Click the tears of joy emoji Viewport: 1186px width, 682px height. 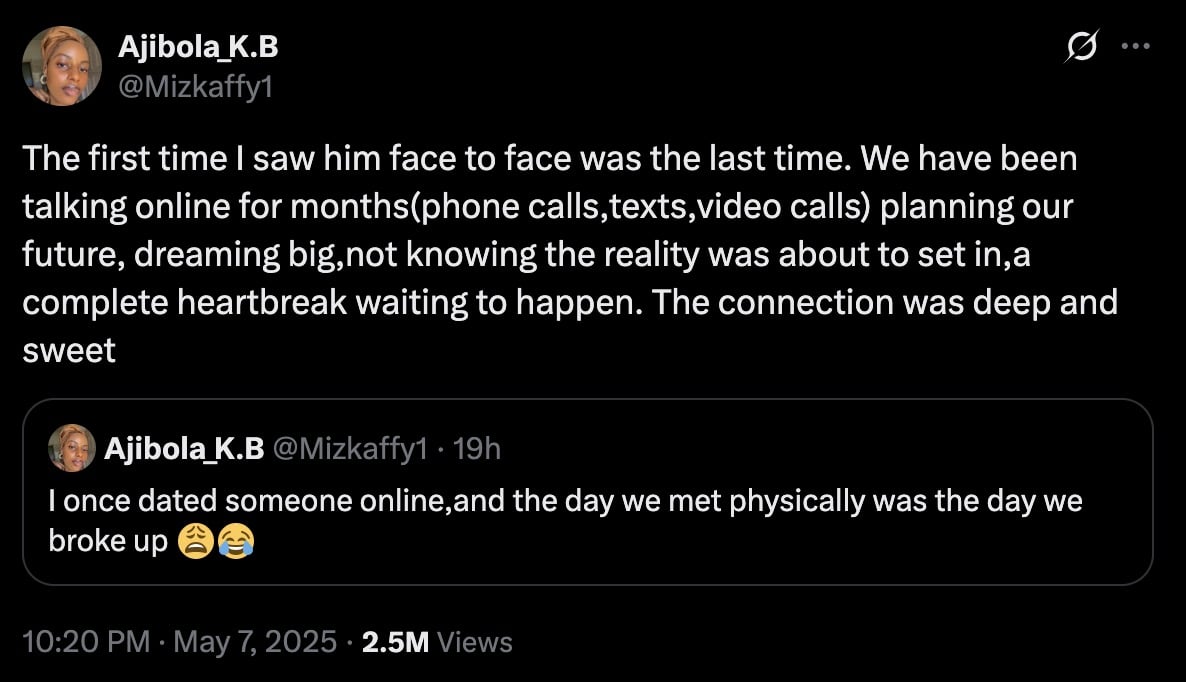click(235, 541)
